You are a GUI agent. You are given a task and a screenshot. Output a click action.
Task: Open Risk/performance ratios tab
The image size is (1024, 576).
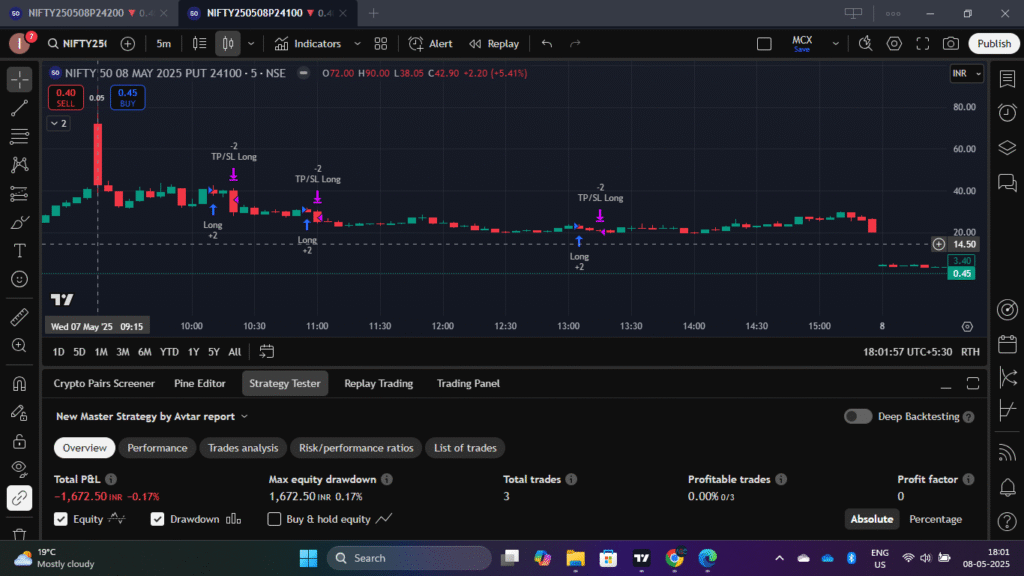pyautogui.click(x=356, y=448)
